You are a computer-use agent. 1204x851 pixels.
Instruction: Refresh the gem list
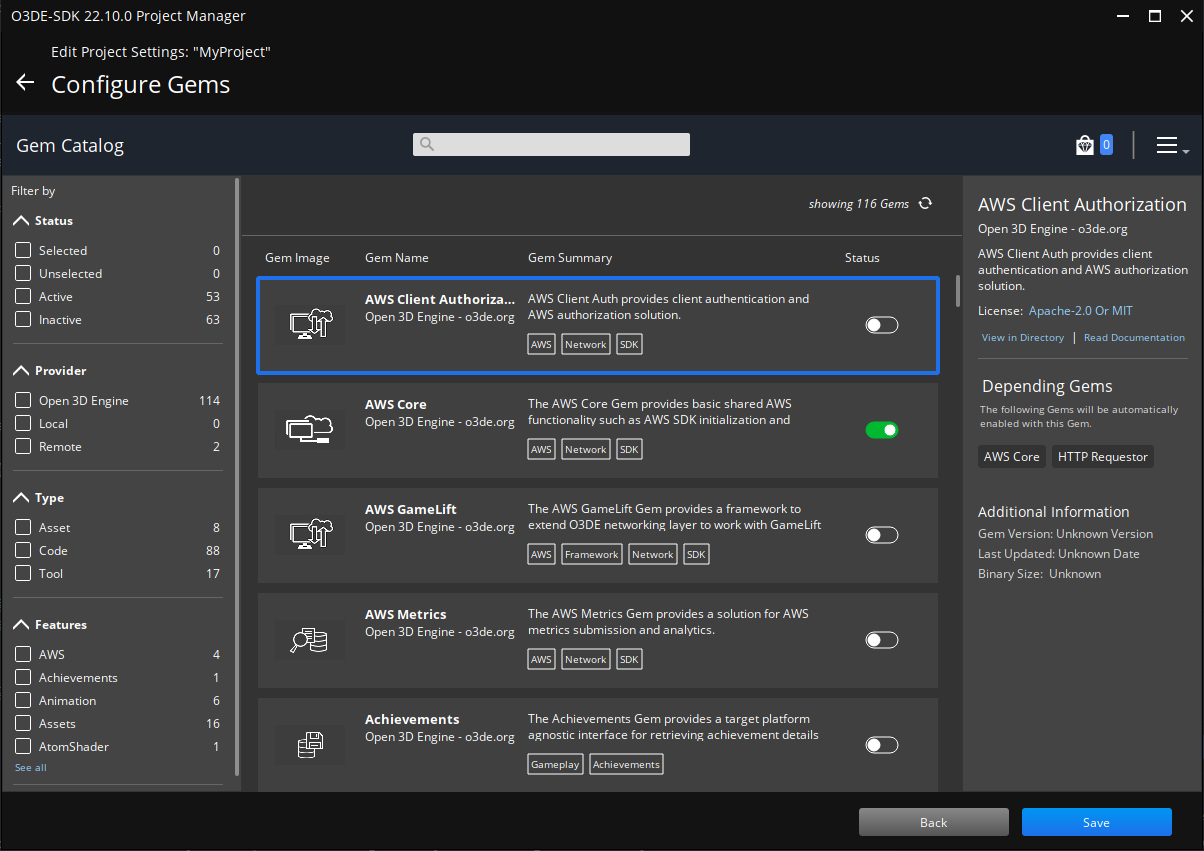(x=926, y=203)
